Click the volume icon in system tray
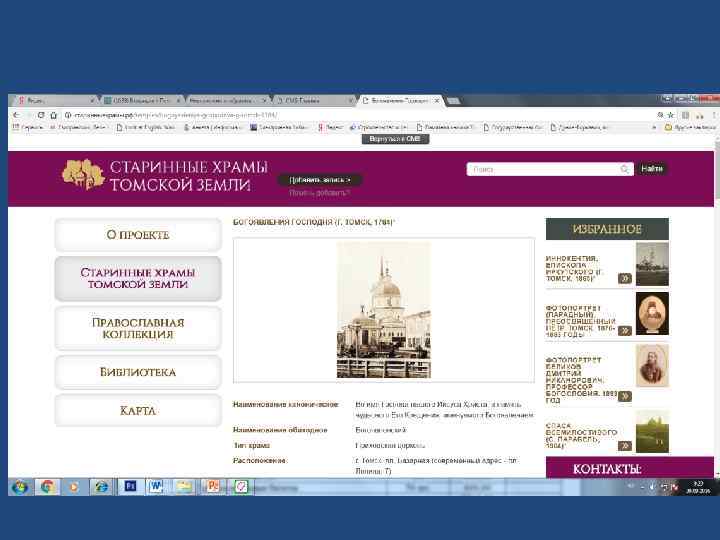This screenshot has width=720, height=540. pyautogui.click(x=652, y=487)
